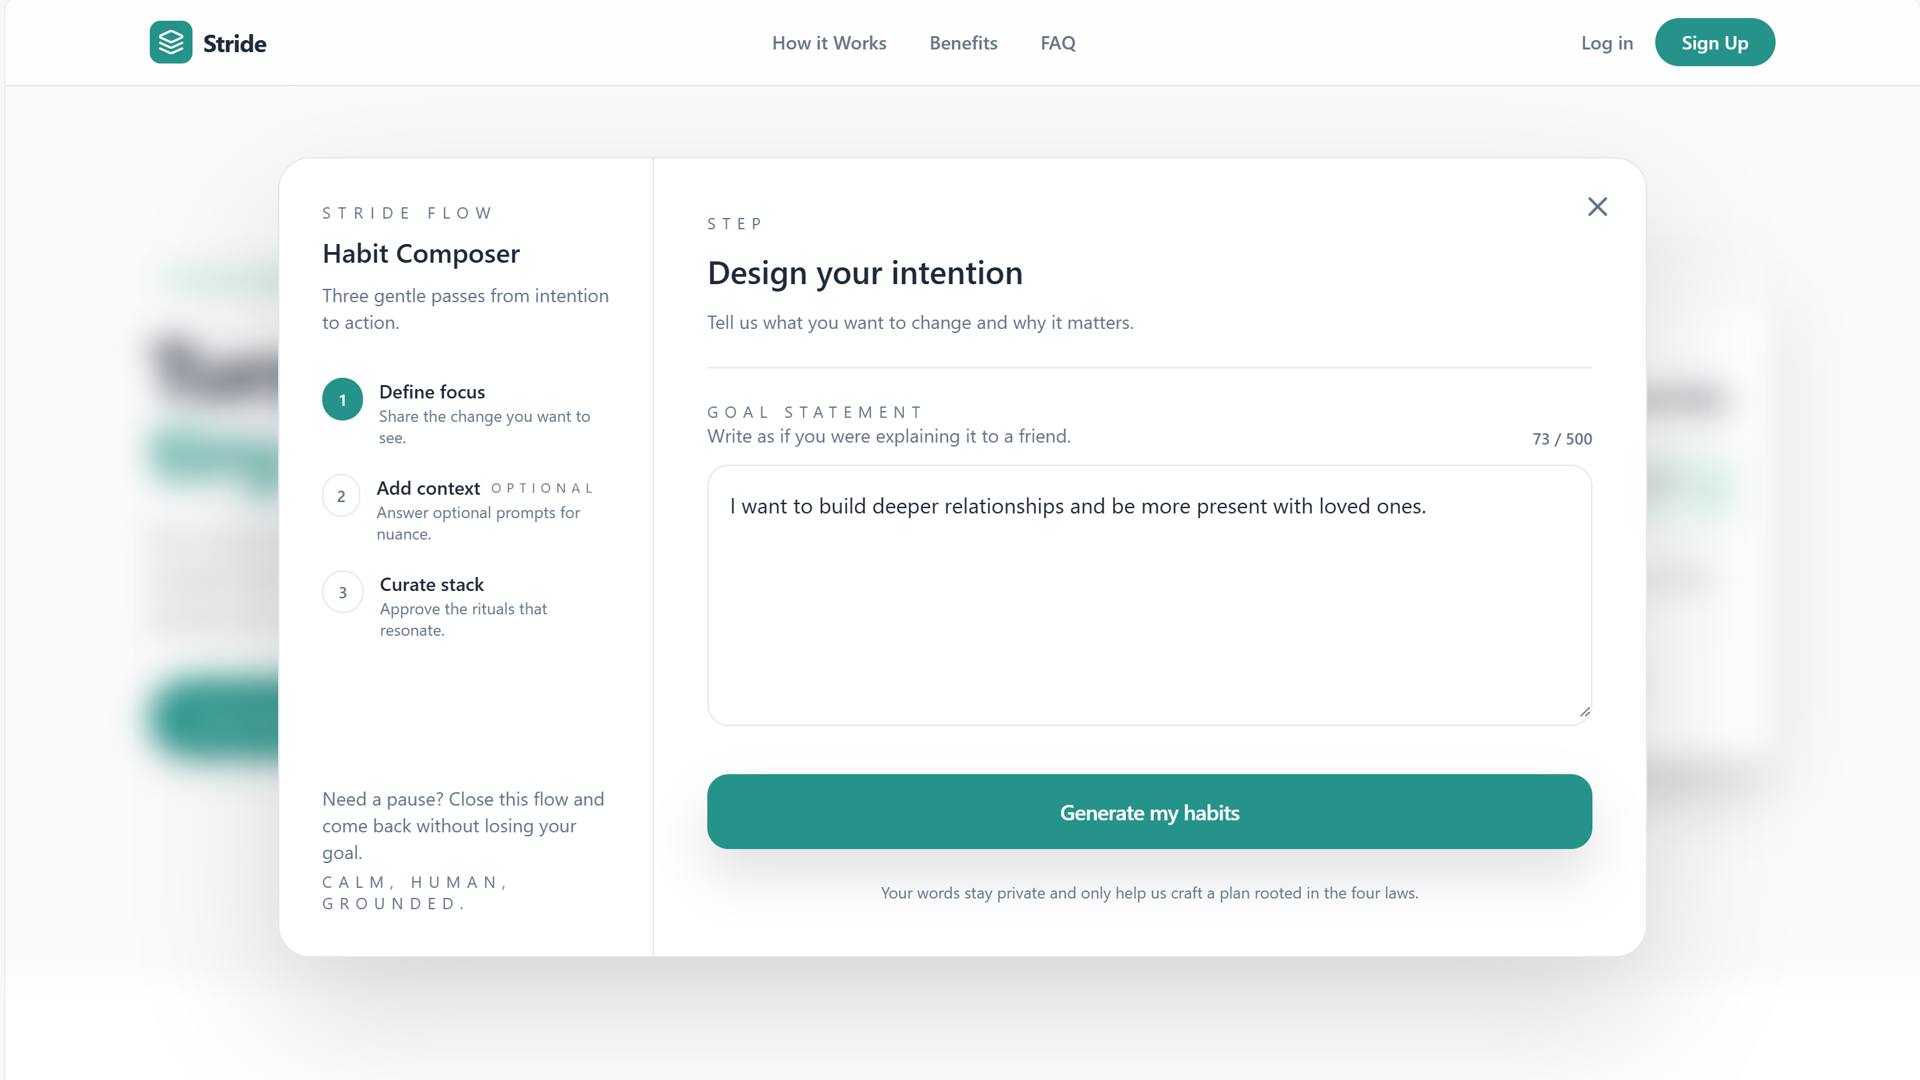Open the FAQ link
The width and height of the screenshot is (1920, 1080).
(1058, 43)
